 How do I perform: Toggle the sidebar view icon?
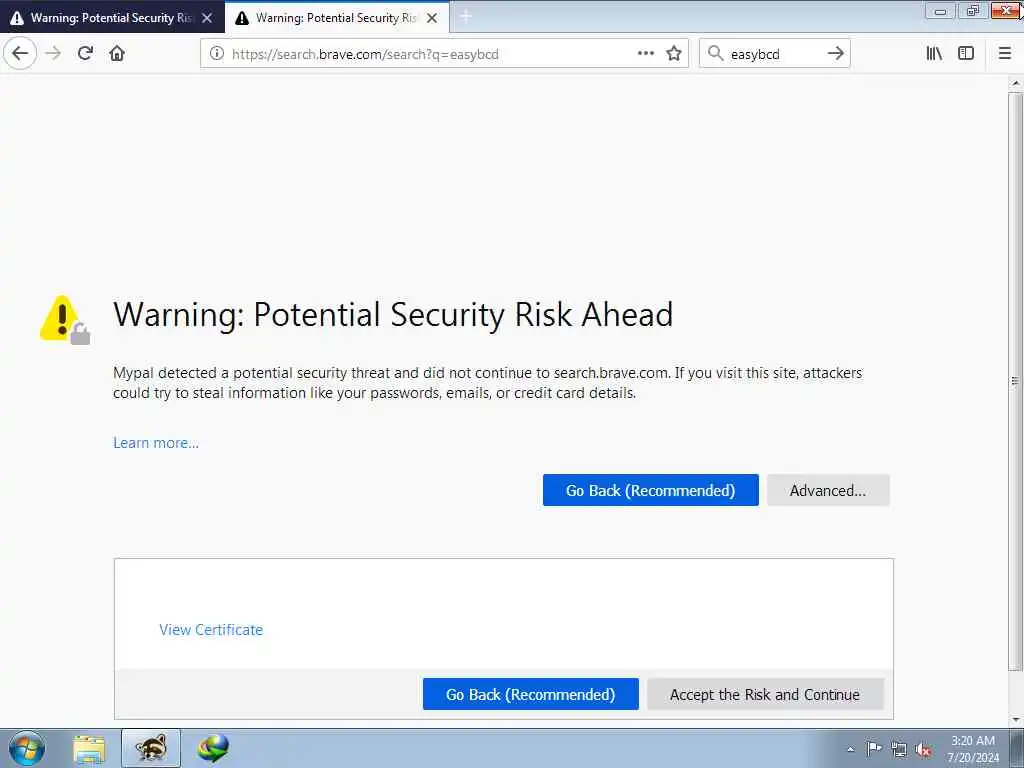point(966,54)
